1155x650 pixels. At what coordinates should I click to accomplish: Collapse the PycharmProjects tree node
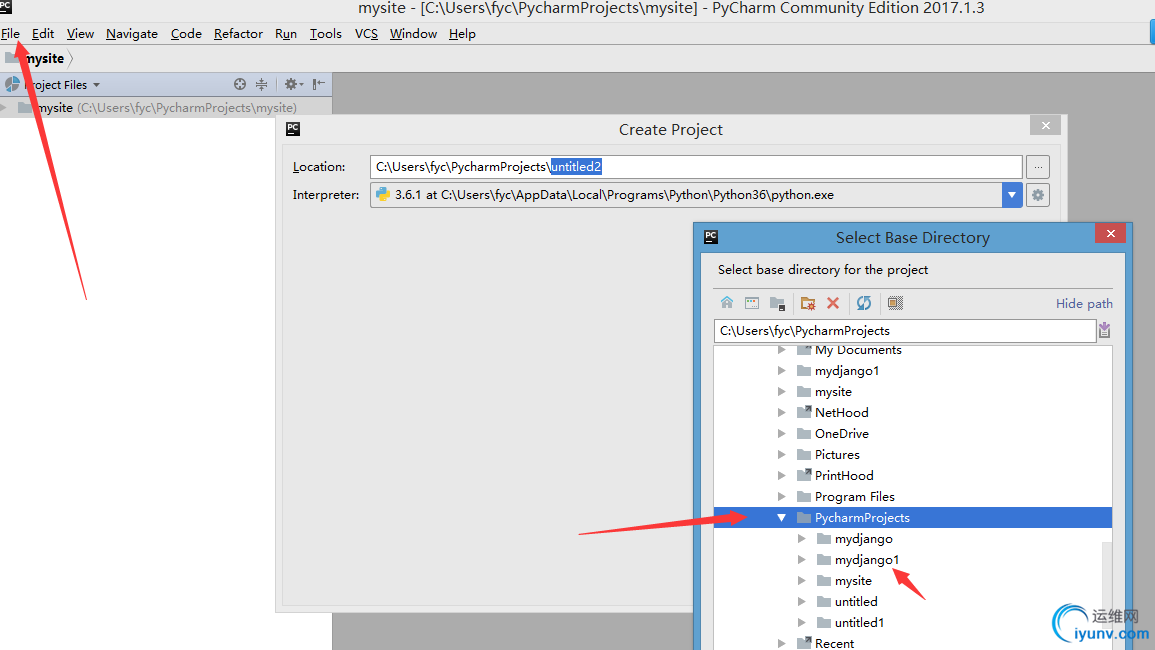782,517
